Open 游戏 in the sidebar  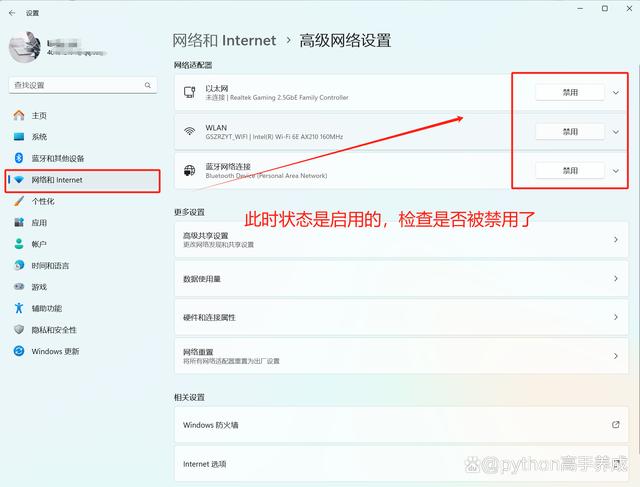pos(83,287)
